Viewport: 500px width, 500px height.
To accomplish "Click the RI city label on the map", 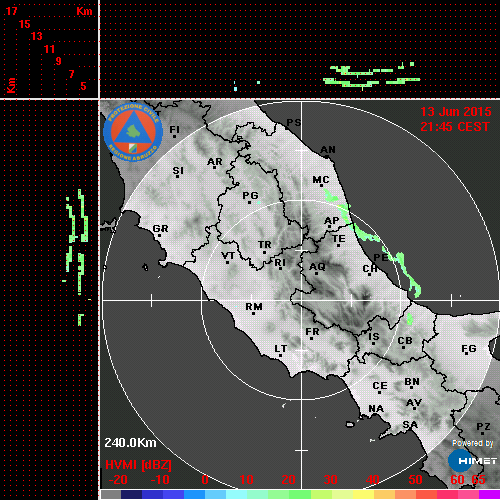I will coord(280,263).
